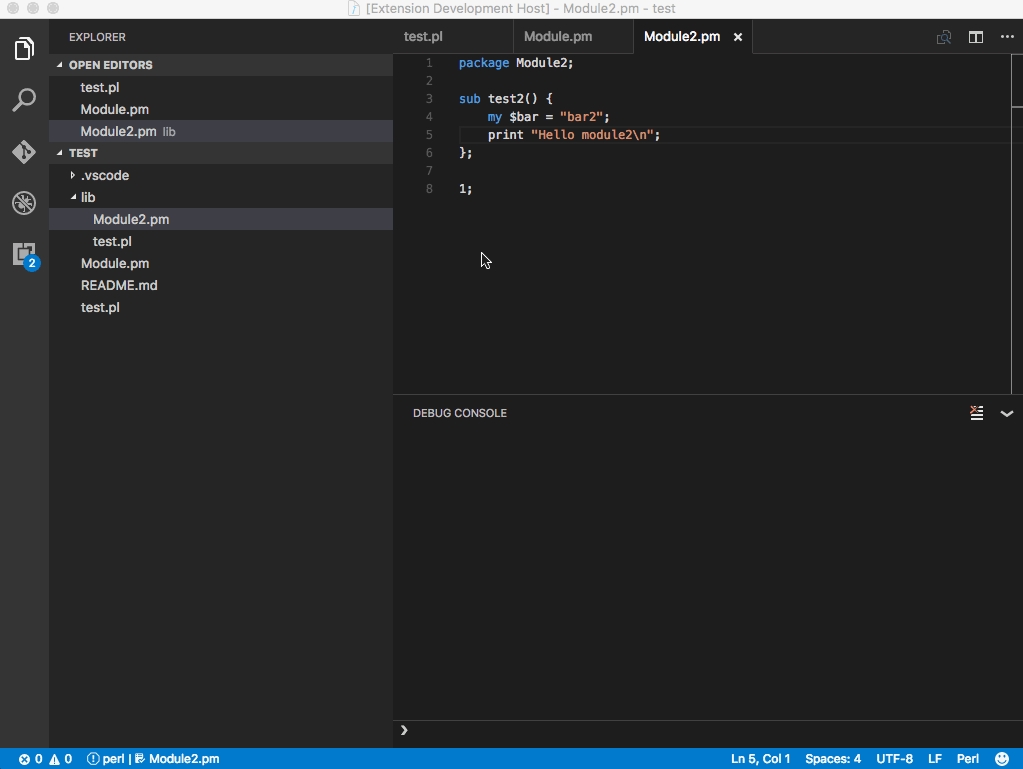Image resolution: width=1023 pixels, height=769 pixels.
Task: Collapse the Open Editors section
Action: (x=110, y=65)
